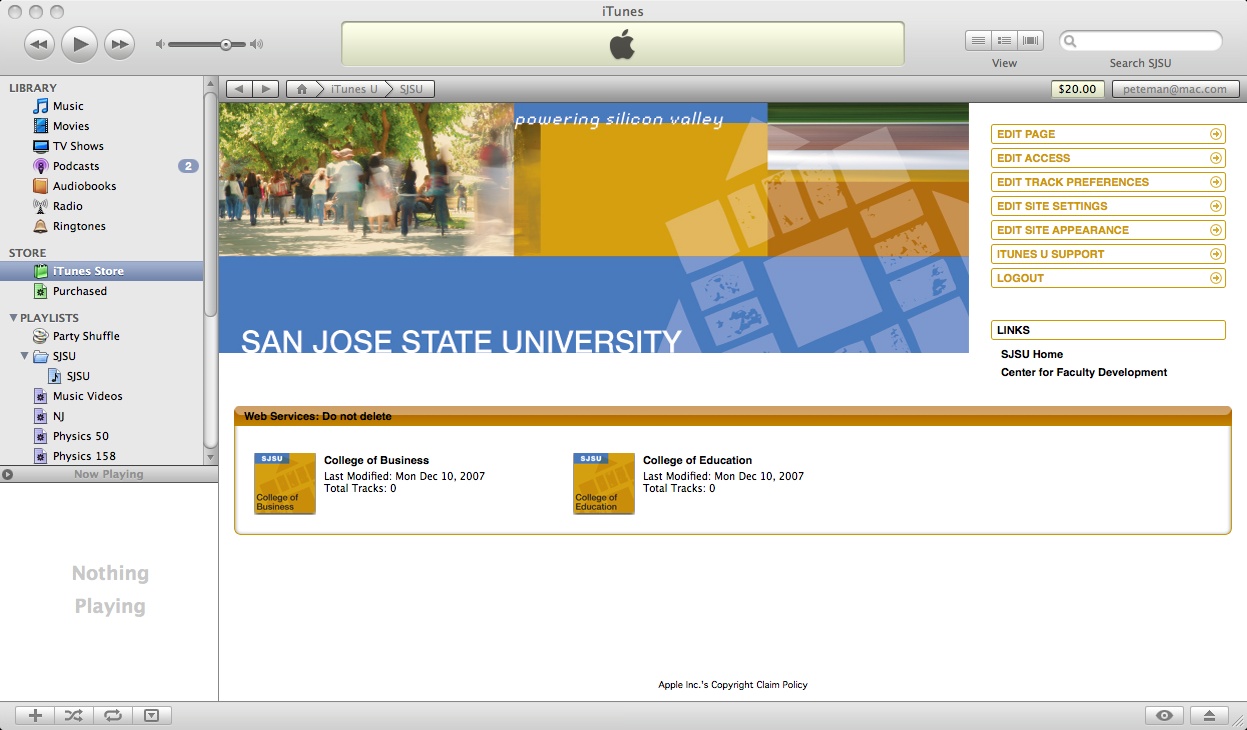Screen dimensions: 1247x730
Task: Click the add playlist plus button
Action: [x=35, y=715]
